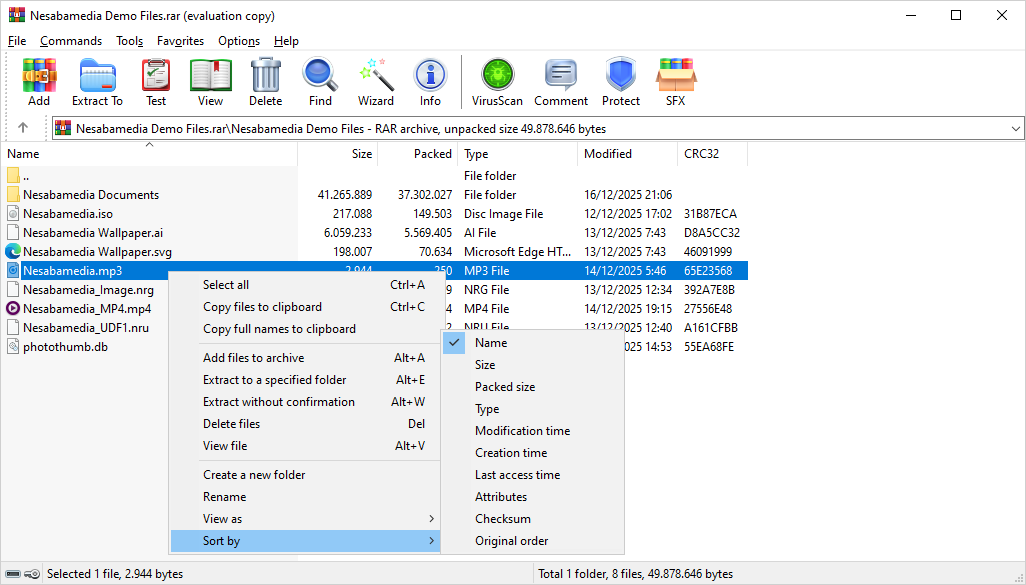Open the Extract To tool
This screenshot has width=1026, height=585.
click(97, 82)
